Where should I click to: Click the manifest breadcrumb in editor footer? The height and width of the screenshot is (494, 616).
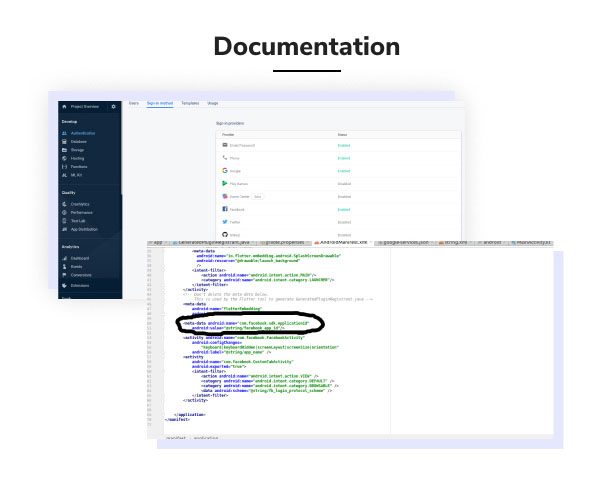point(175,438)
